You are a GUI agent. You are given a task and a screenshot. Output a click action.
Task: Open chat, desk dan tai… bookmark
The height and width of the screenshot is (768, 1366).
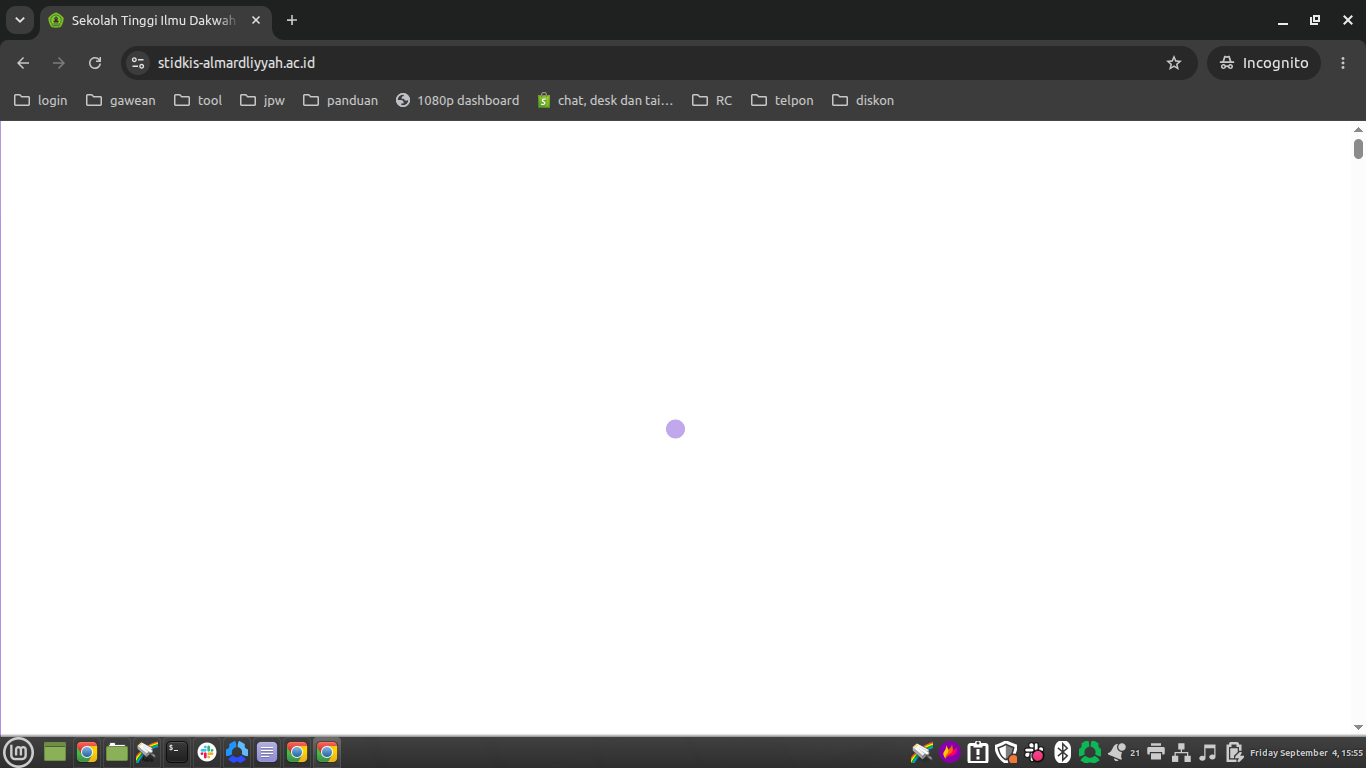(605, 100)
